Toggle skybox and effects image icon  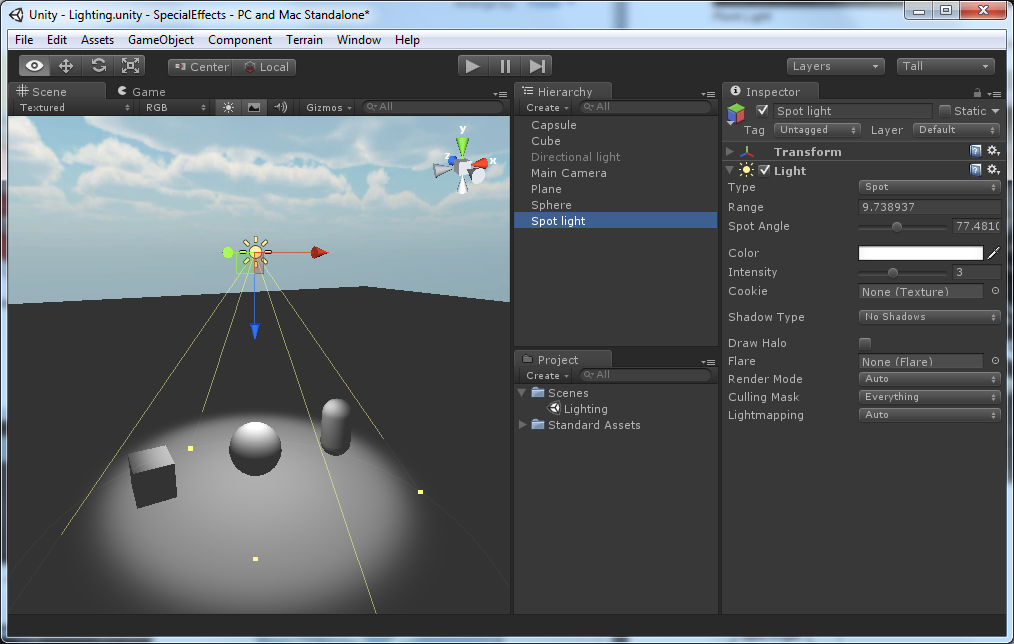pos(254,107)
